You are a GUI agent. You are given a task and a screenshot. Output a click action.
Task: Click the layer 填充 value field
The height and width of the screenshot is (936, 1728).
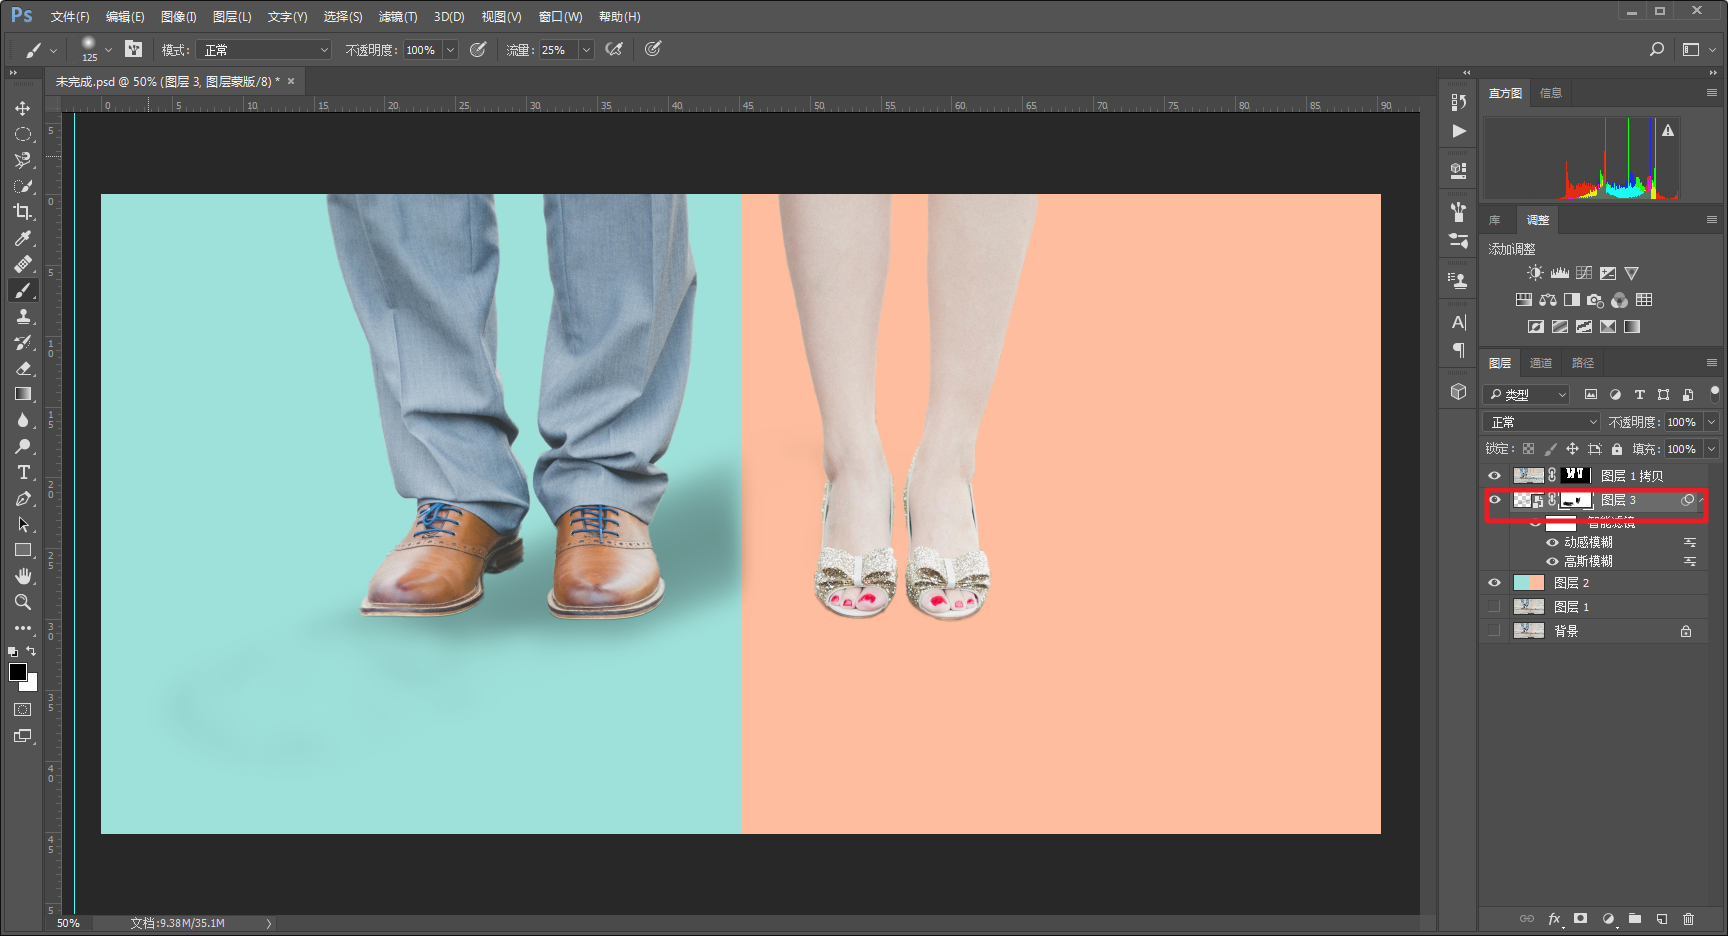[x=1682, y=449]
